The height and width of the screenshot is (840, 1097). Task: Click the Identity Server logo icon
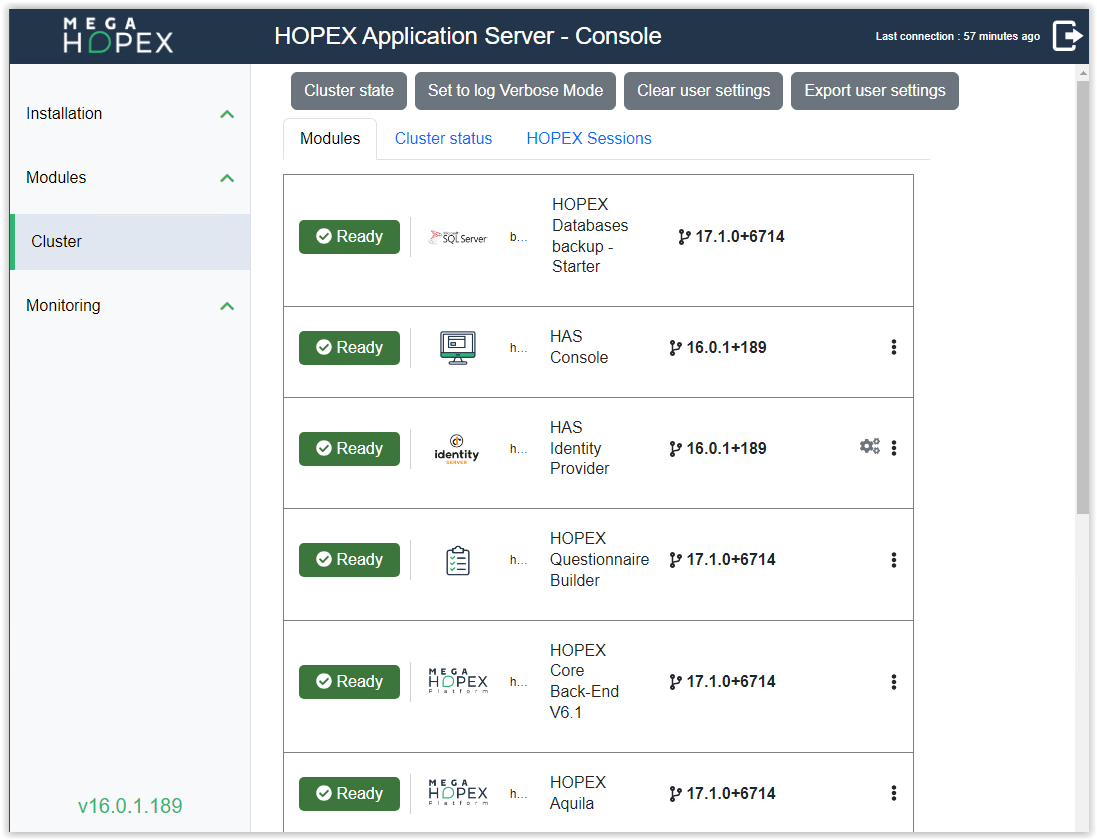(x=457, y=449)
